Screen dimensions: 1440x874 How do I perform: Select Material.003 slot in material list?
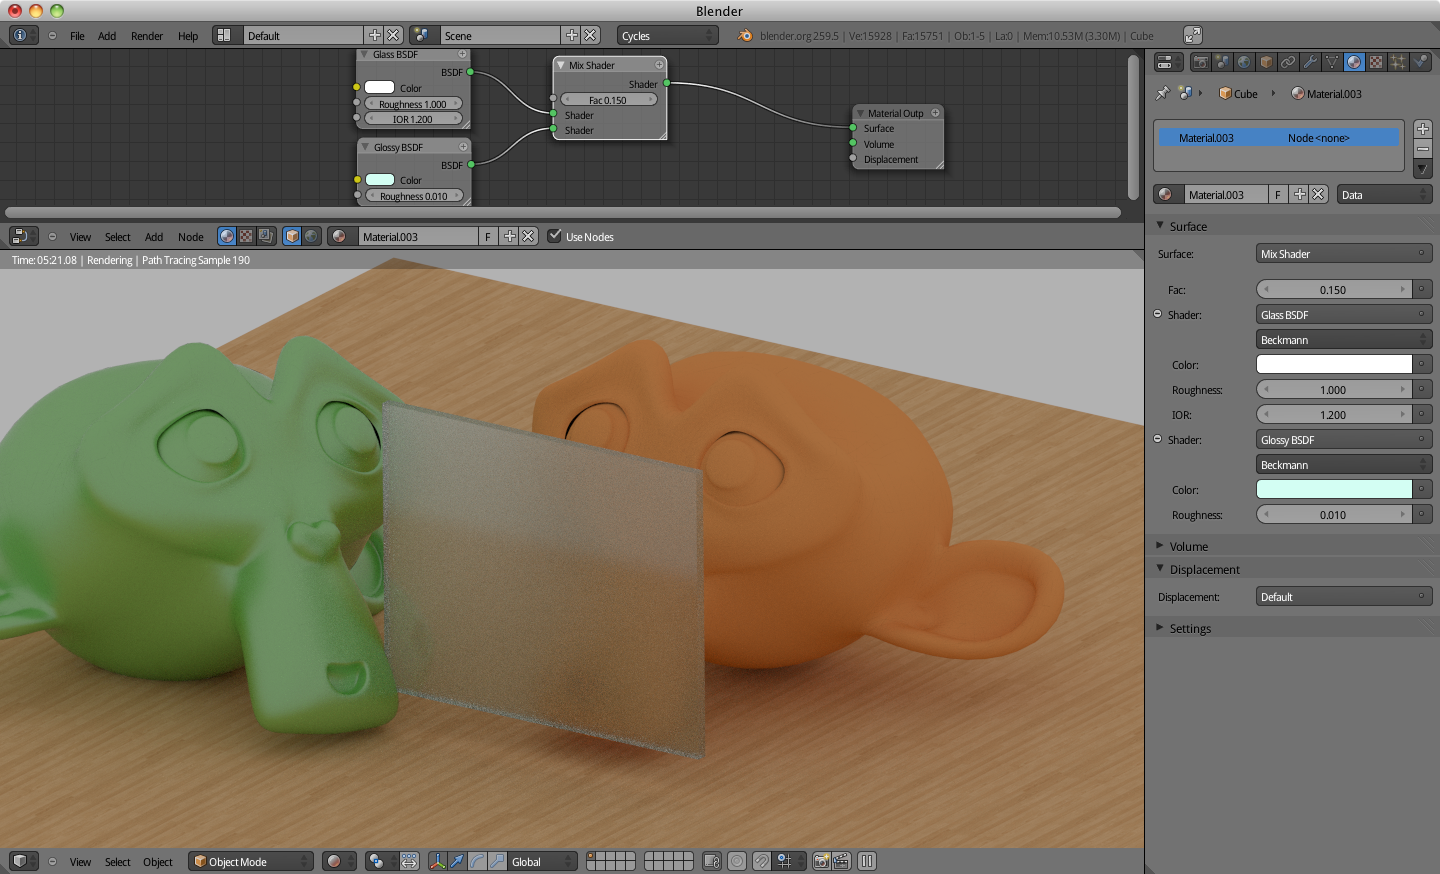[1278, 137]
